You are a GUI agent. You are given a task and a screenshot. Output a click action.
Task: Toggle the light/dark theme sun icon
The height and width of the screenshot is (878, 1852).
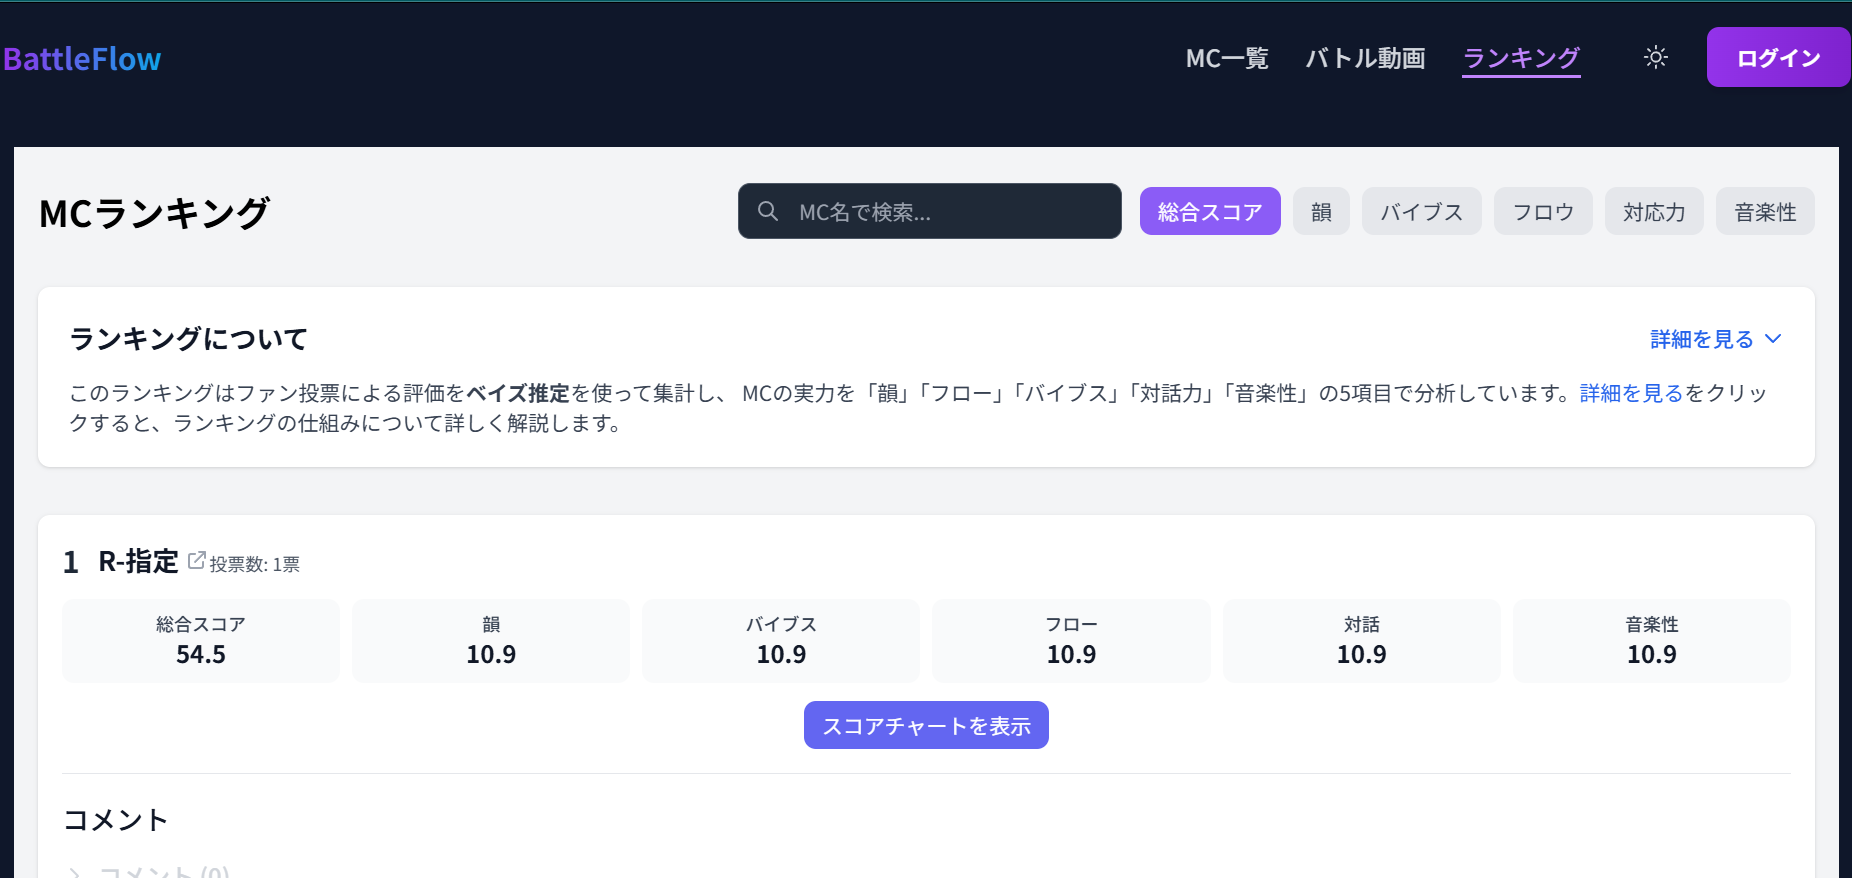pyautogui.click(x=1656, y=57)
